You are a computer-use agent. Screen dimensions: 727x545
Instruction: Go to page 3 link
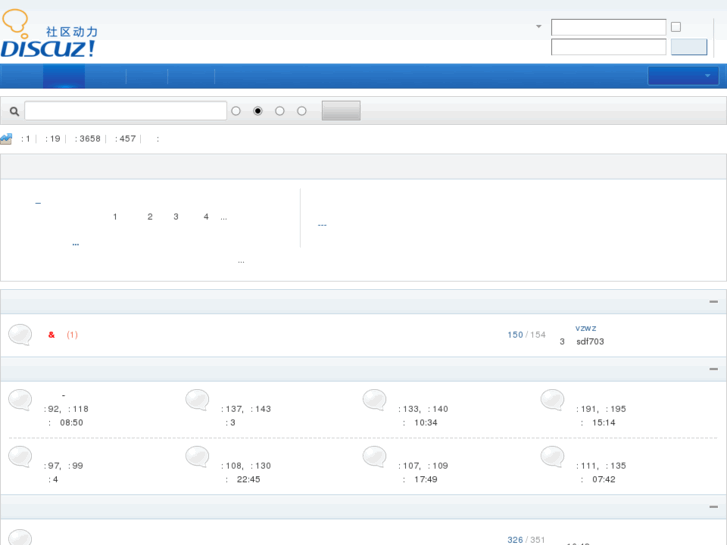[176, 217]
